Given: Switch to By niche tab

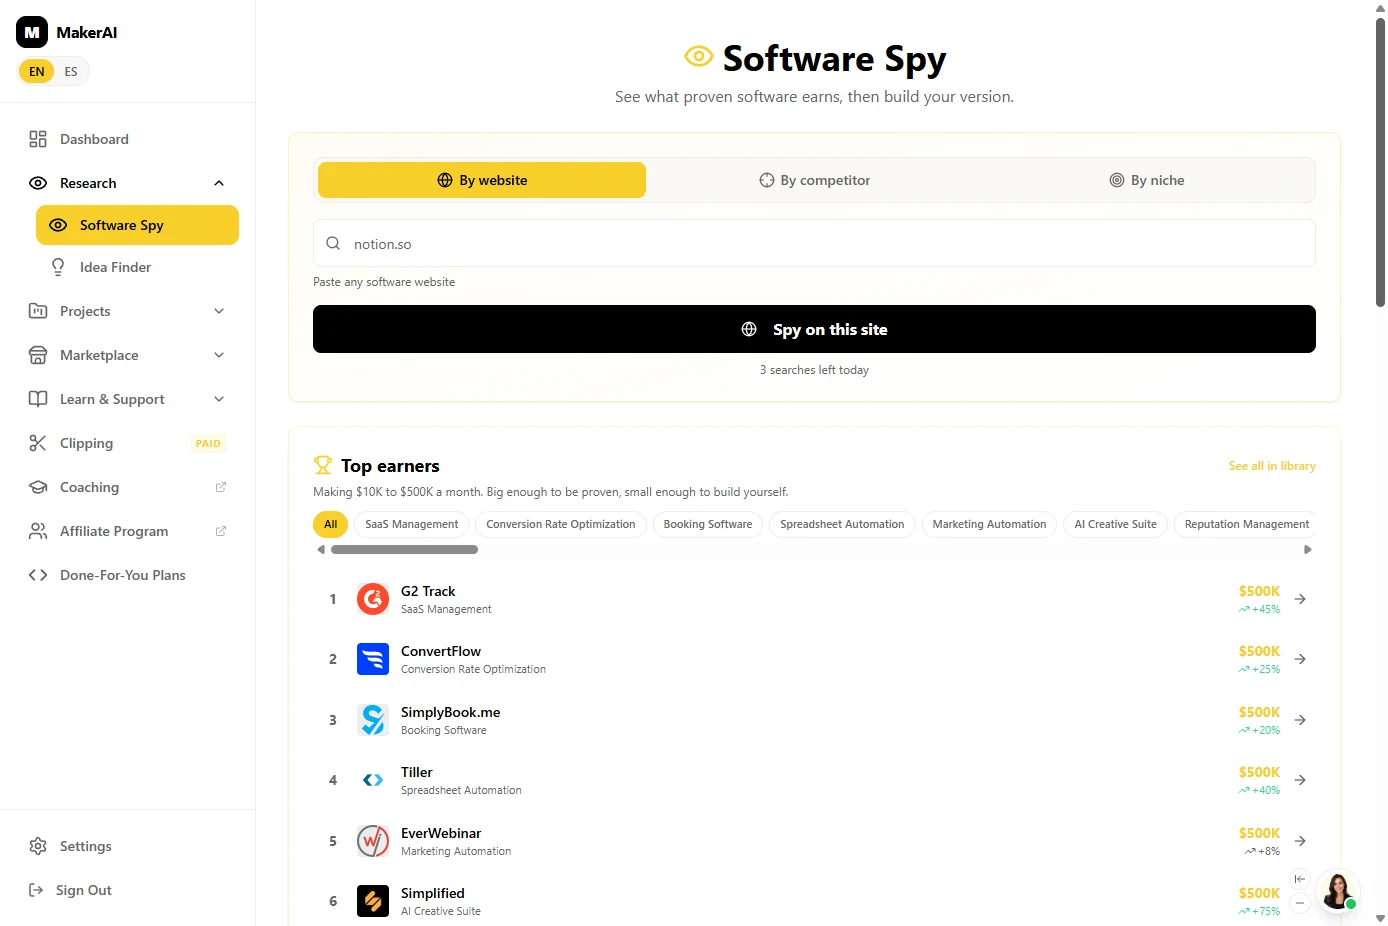Looking at the screenshot, I should 1147,180.
